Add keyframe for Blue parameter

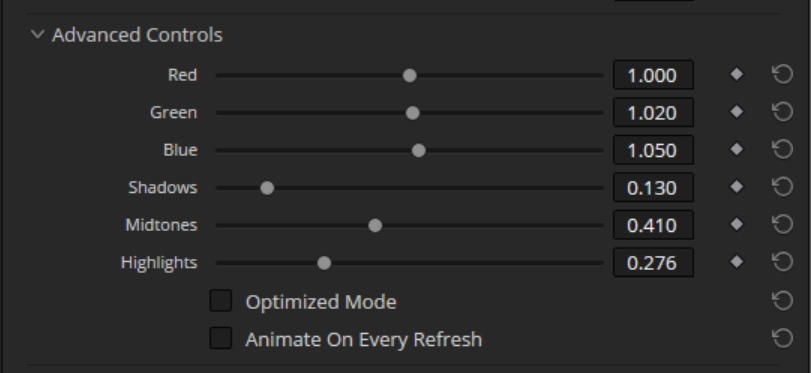tap(737, 150)
